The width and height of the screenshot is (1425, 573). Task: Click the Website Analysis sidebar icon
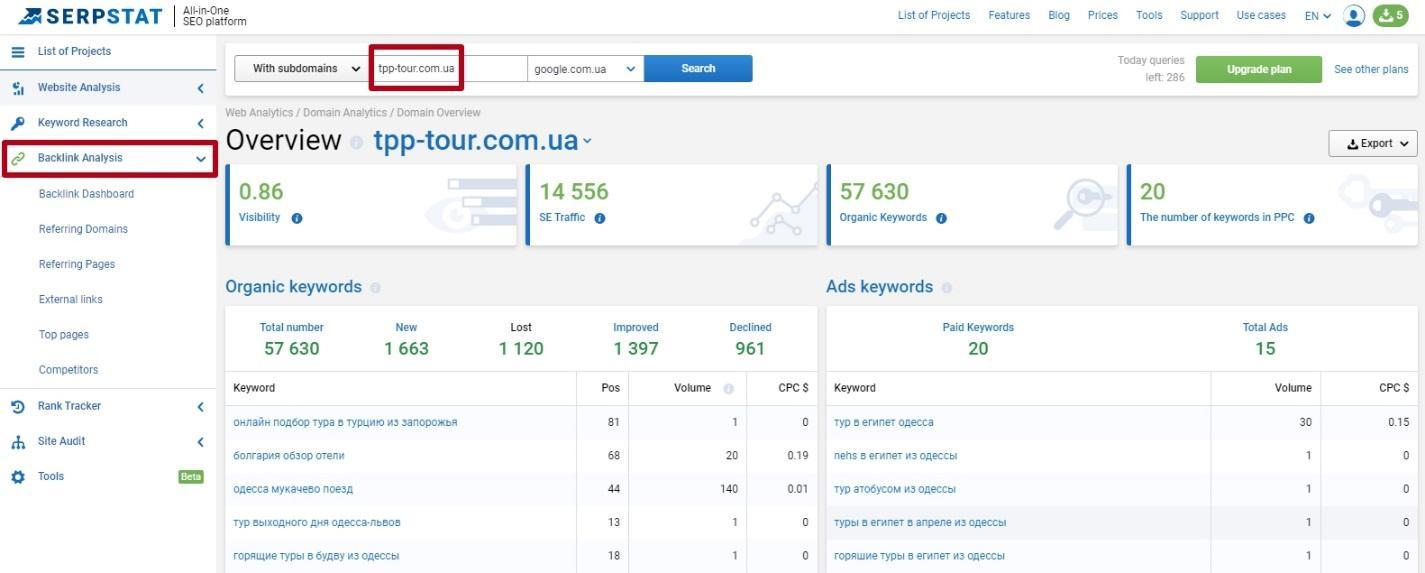(18, 88)
